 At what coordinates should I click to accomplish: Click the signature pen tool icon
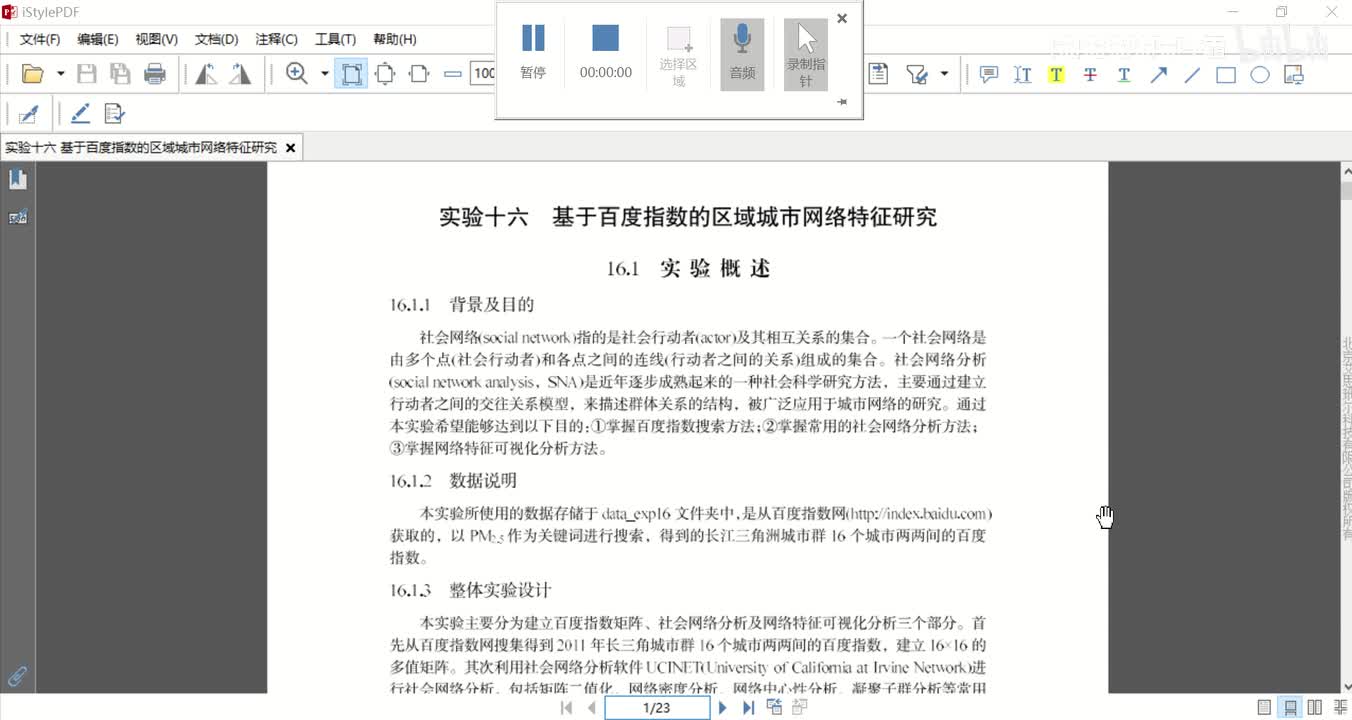(28, 113)
